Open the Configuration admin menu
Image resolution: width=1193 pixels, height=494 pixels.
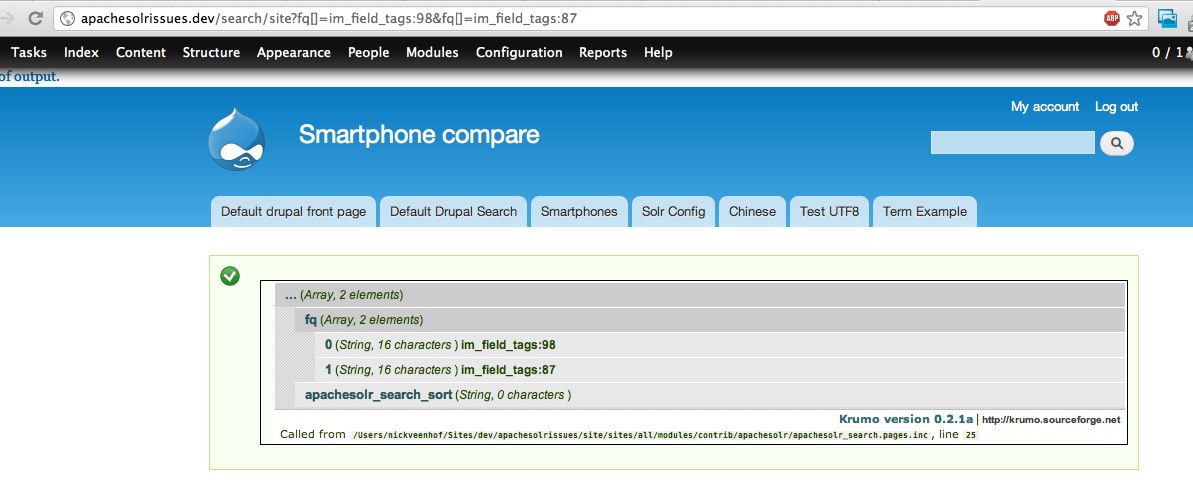tap(519, 53)
